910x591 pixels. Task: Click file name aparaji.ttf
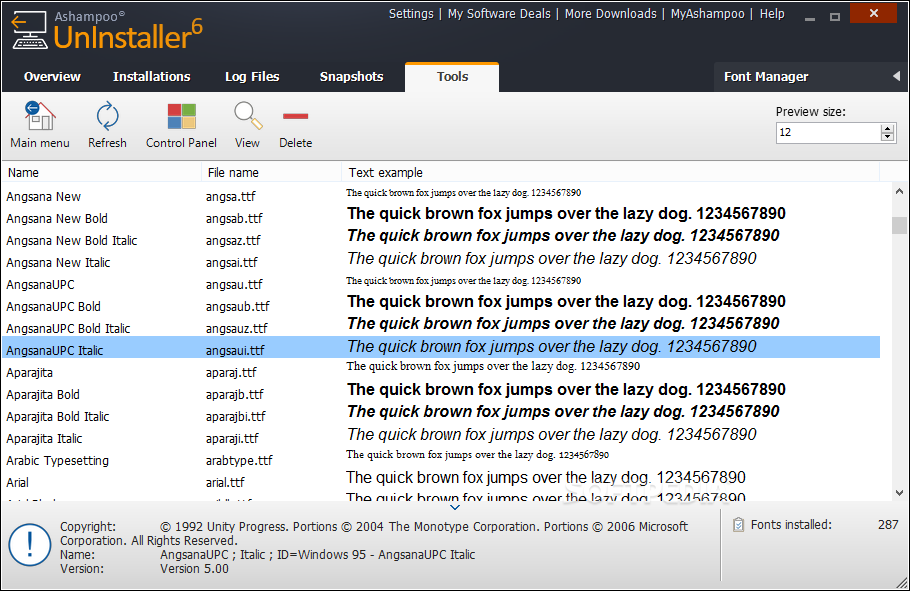232,439
